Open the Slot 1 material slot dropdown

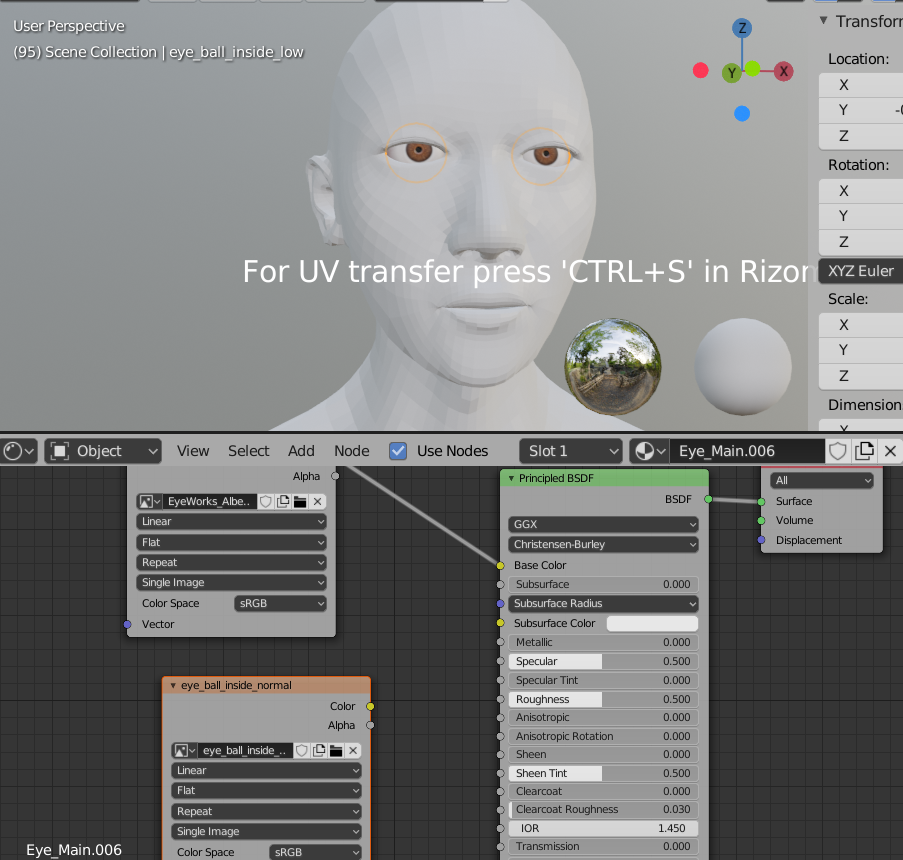(571, 451)
